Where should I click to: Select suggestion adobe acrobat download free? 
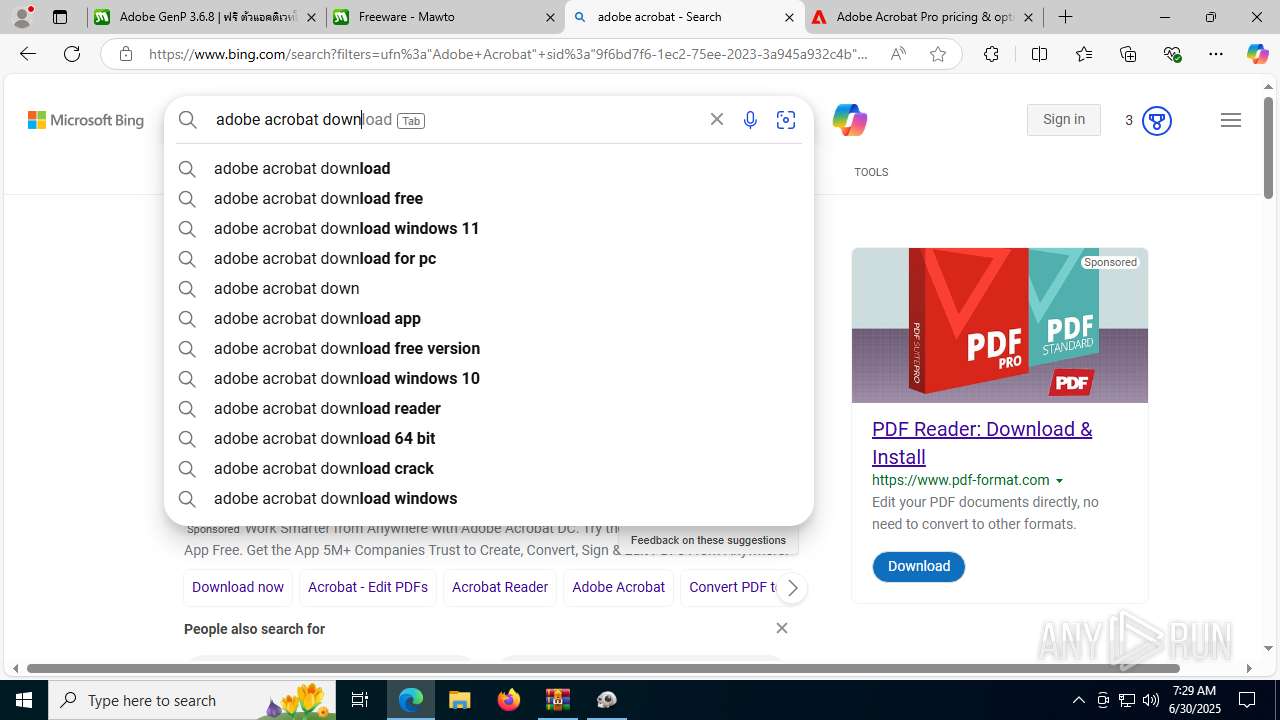click(x=489, y=198)
